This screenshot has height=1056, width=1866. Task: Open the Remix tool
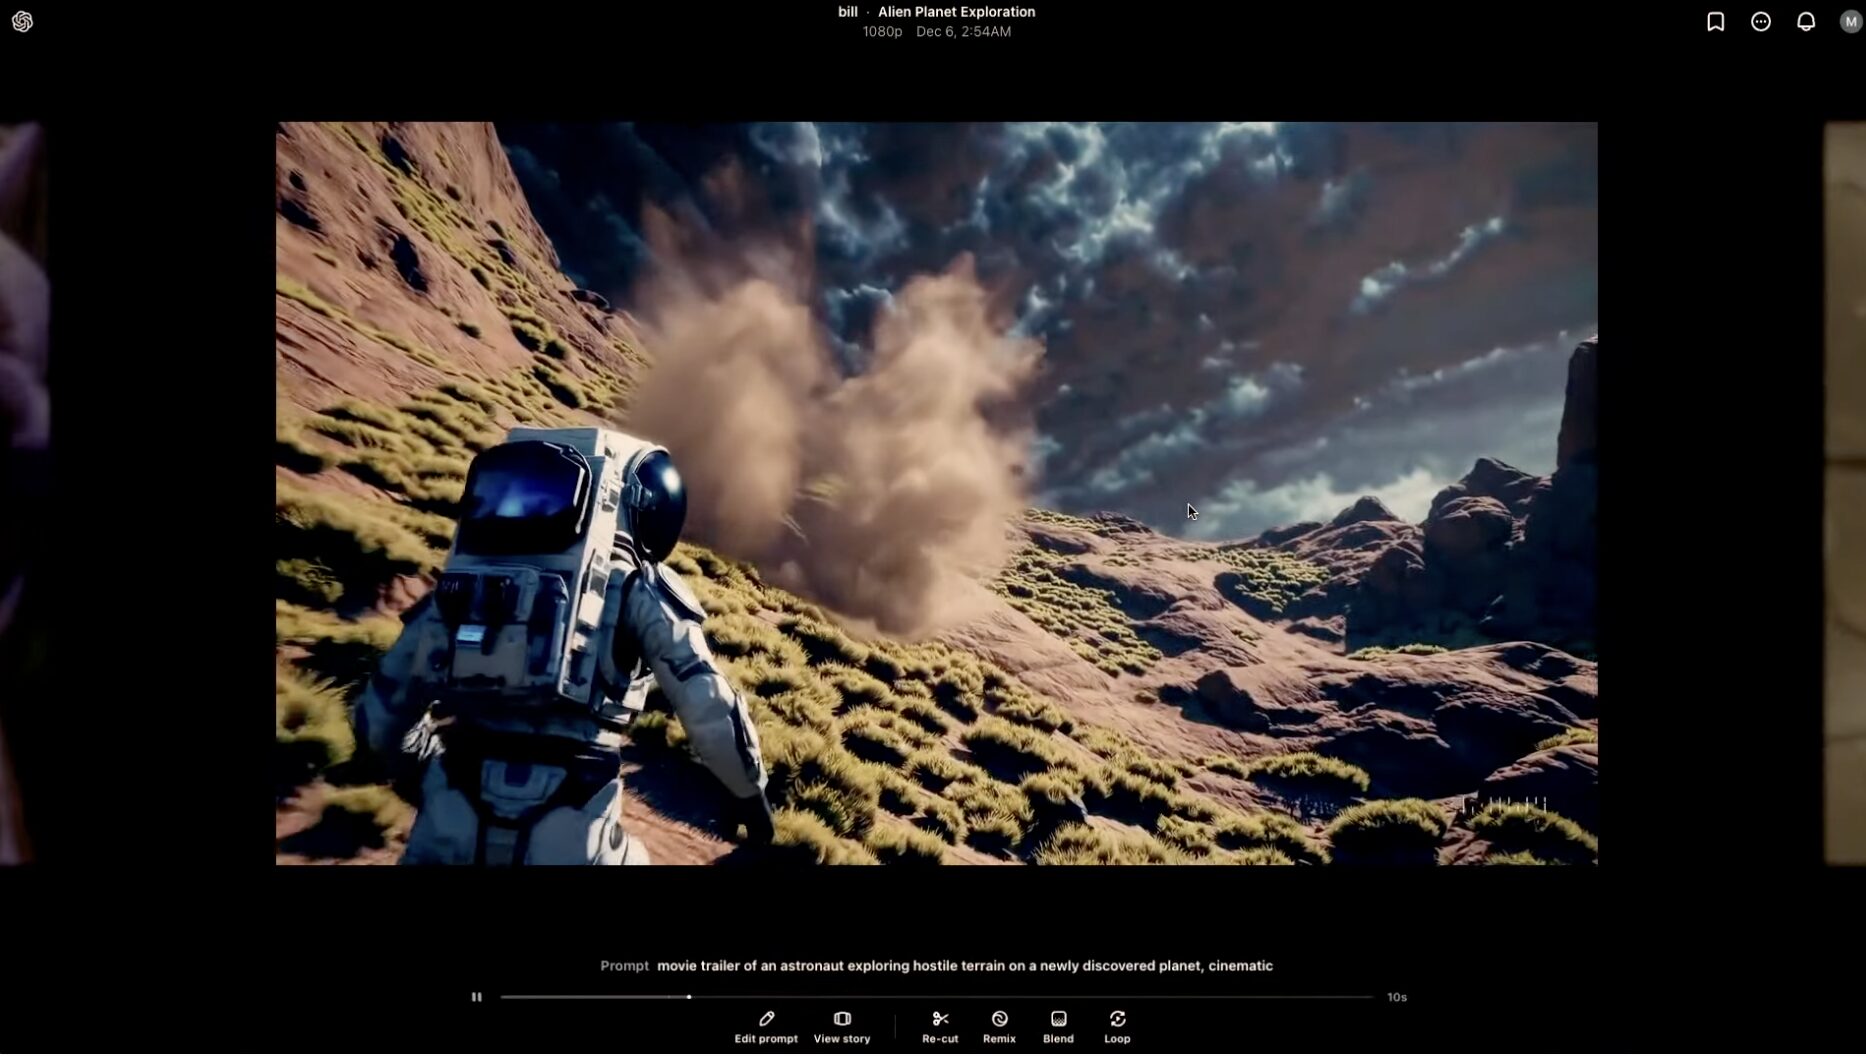[999, 1028]
